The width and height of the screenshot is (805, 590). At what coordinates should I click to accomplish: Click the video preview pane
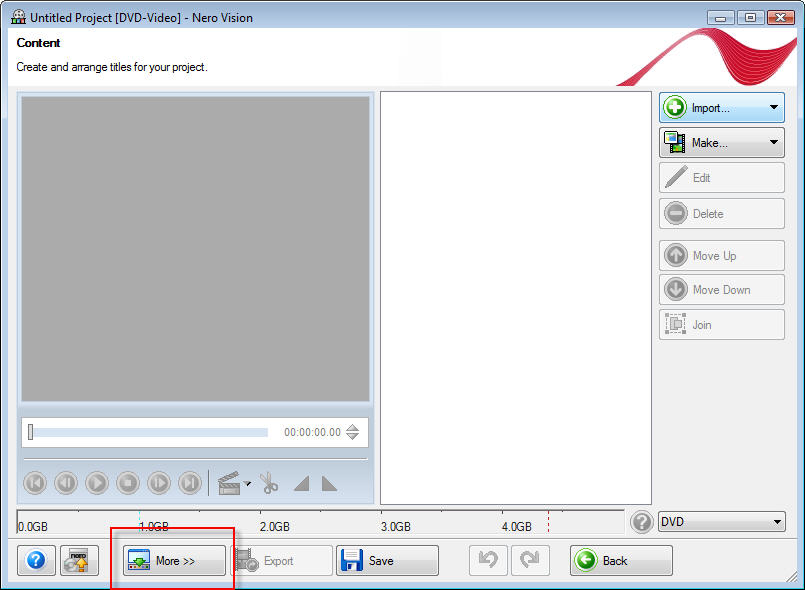[195, 249]
